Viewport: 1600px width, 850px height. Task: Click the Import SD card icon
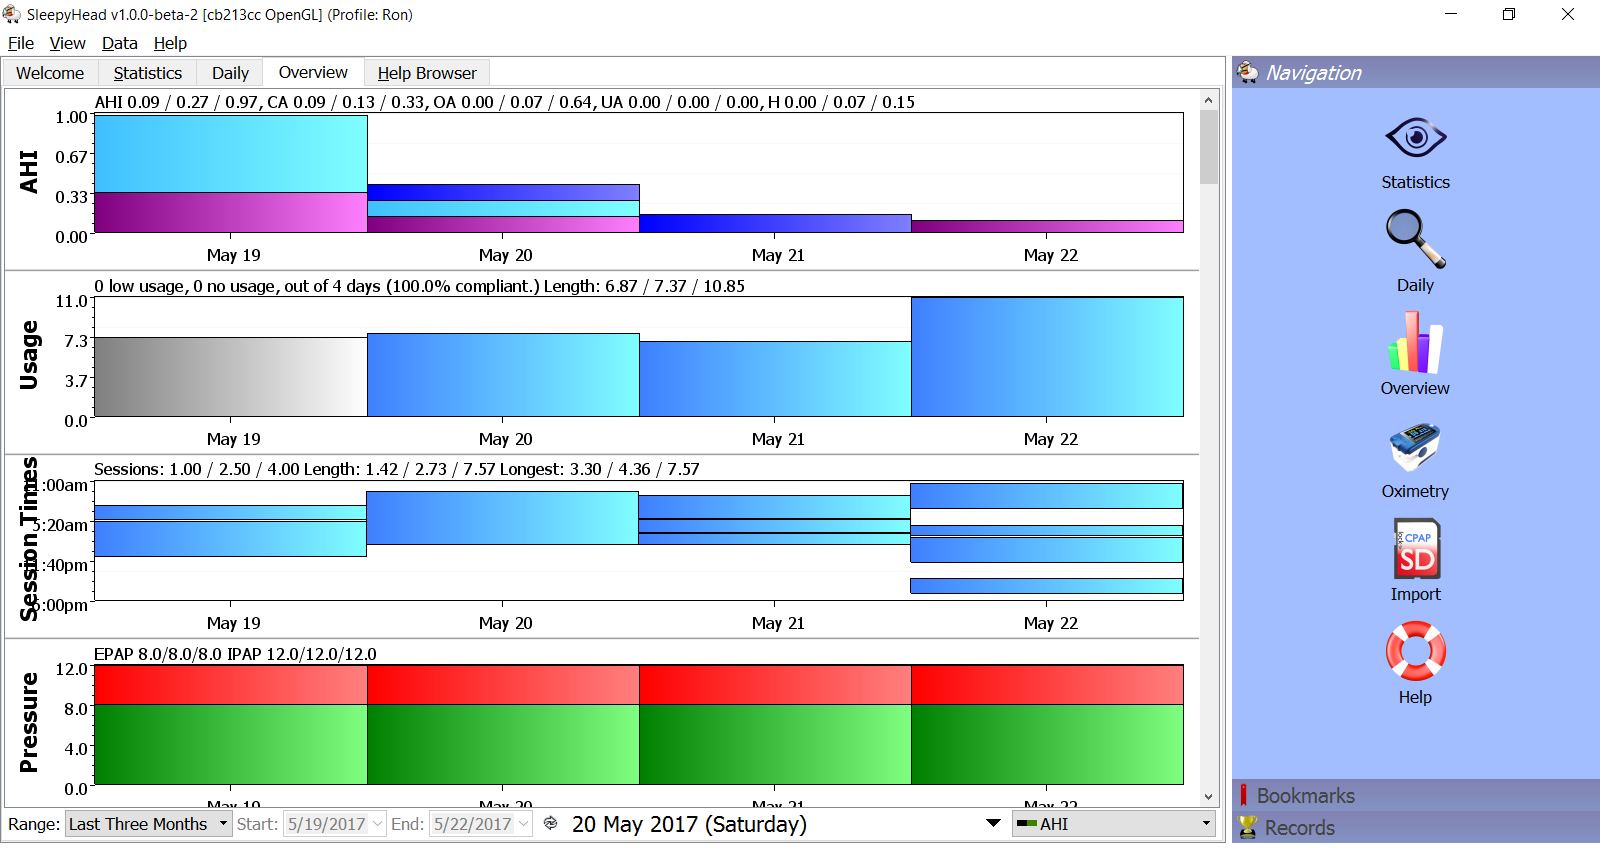click(x=1416, y=548)
